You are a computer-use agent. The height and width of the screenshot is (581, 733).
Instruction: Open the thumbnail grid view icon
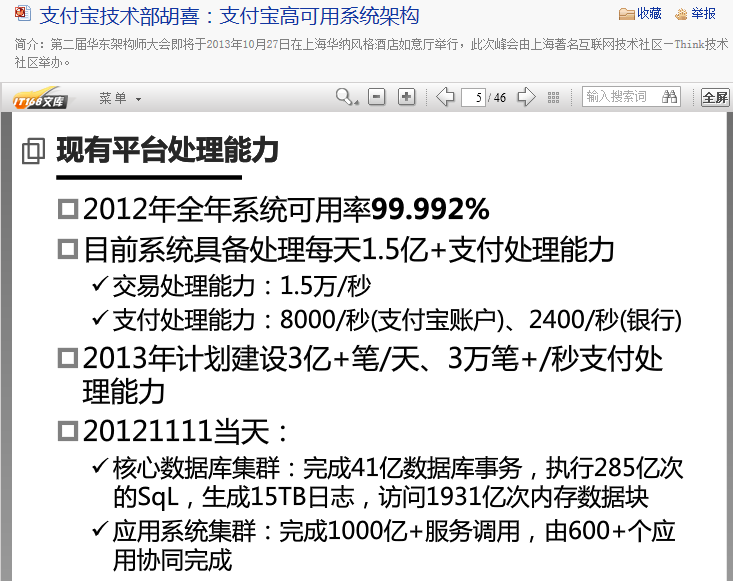click(553, 97)
